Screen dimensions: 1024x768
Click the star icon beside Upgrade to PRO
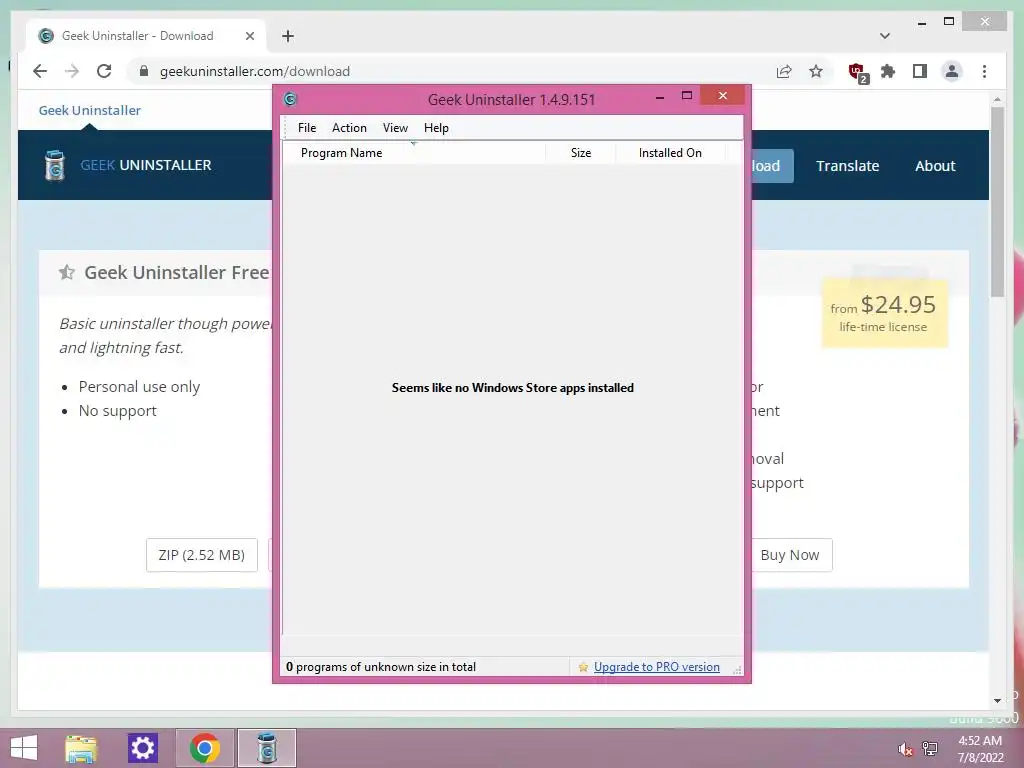click(x=583, y=667)
